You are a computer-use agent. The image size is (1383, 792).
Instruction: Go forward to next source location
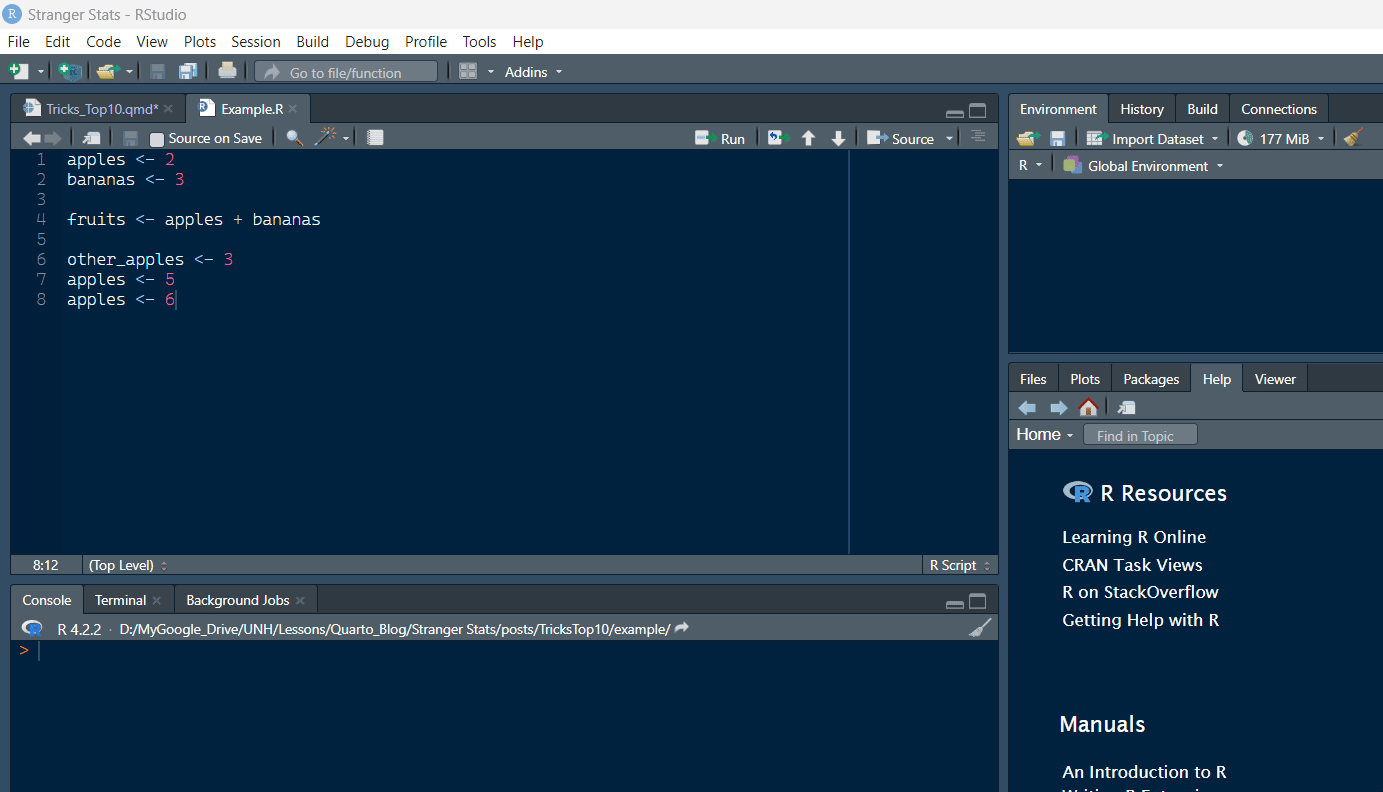point(53,139)
